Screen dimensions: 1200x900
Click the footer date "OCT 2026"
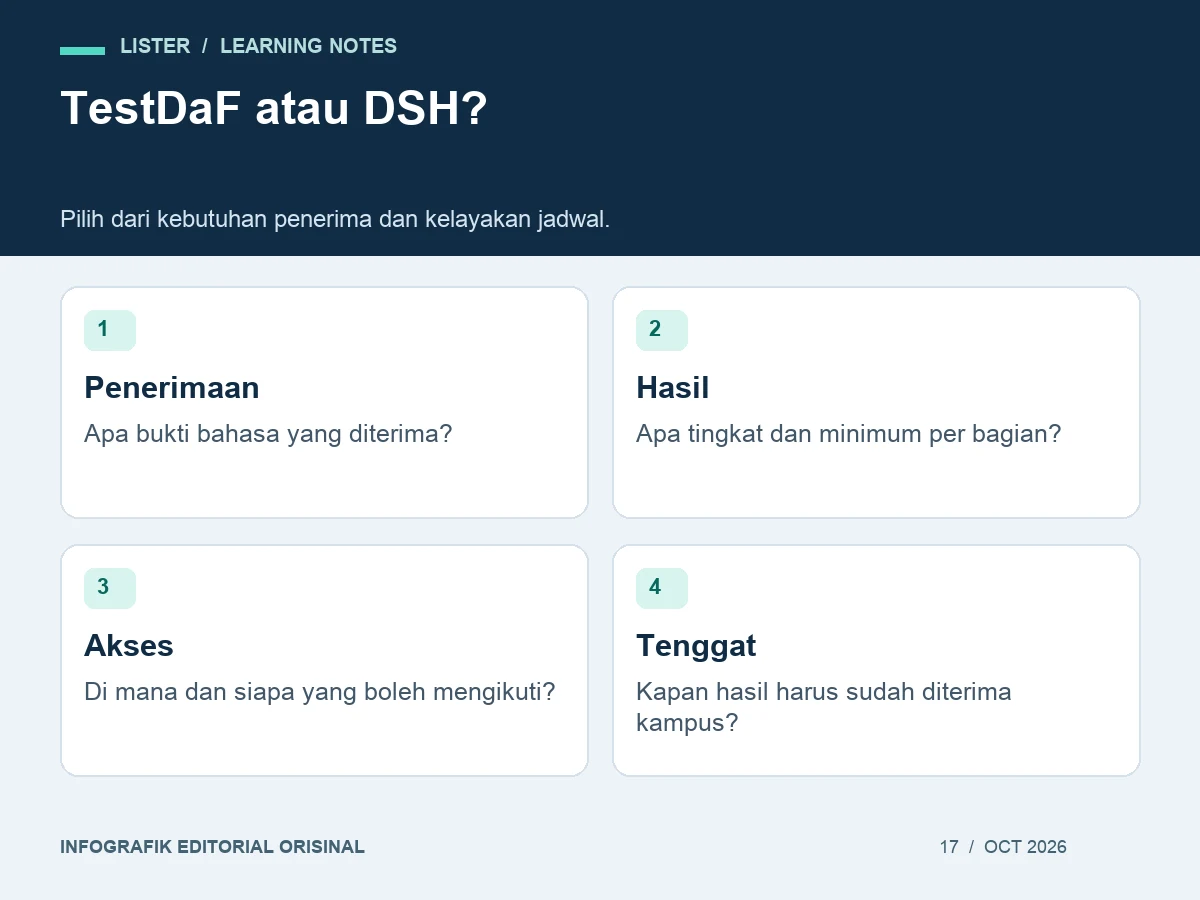coord(1025,847)
